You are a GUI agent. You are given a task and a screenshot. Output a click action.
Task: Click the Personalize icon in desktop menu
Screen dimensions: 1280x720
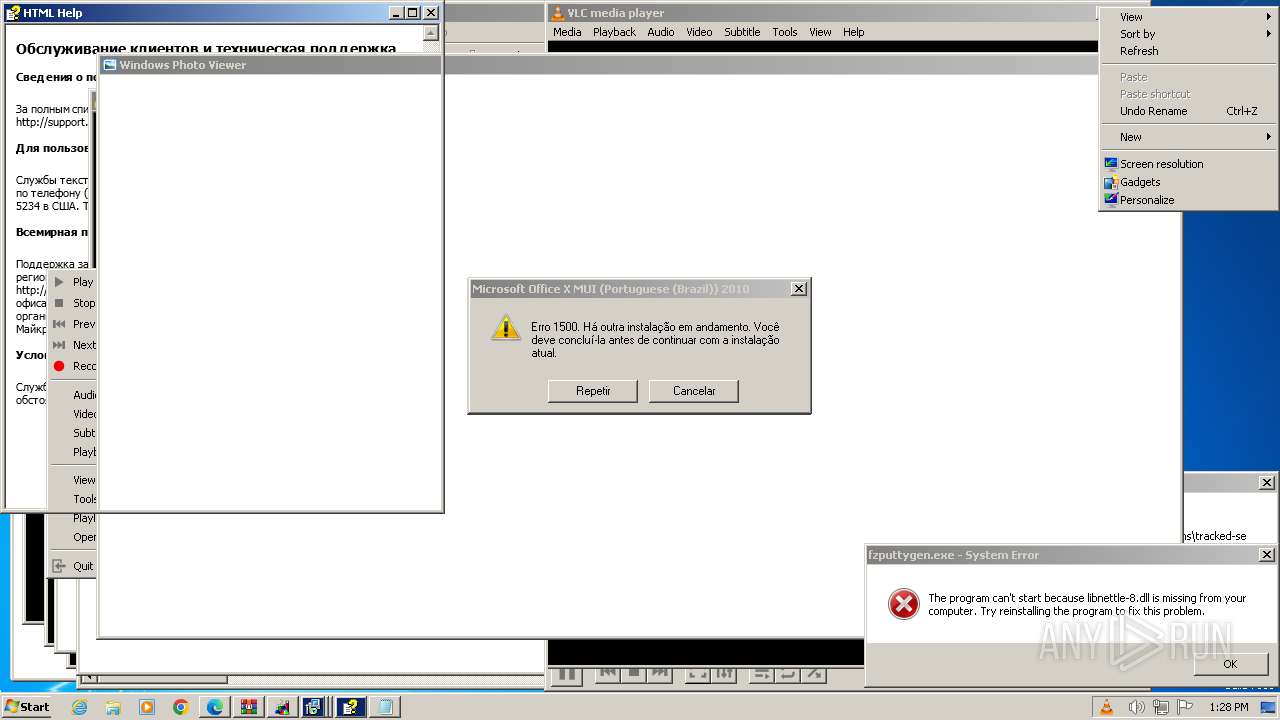(1110, 200)
